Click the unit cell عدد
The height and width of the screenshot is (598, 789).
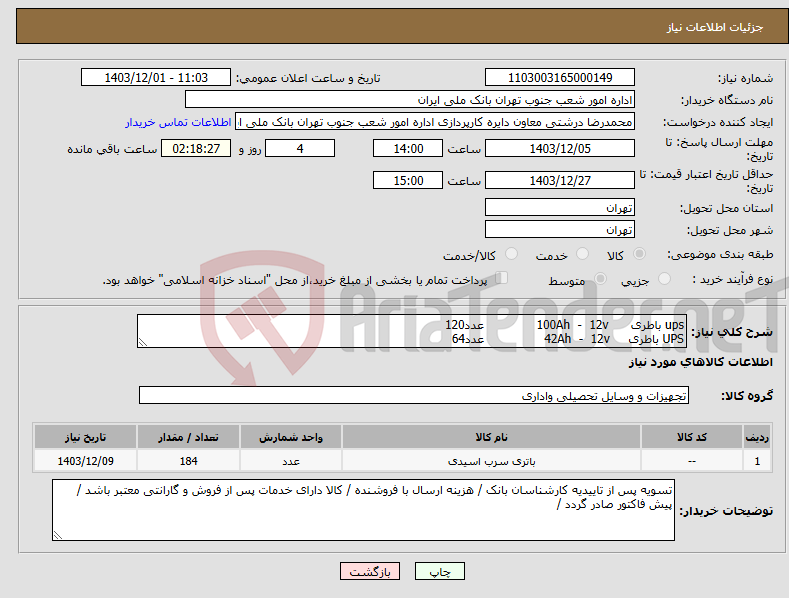coord(291,461)
